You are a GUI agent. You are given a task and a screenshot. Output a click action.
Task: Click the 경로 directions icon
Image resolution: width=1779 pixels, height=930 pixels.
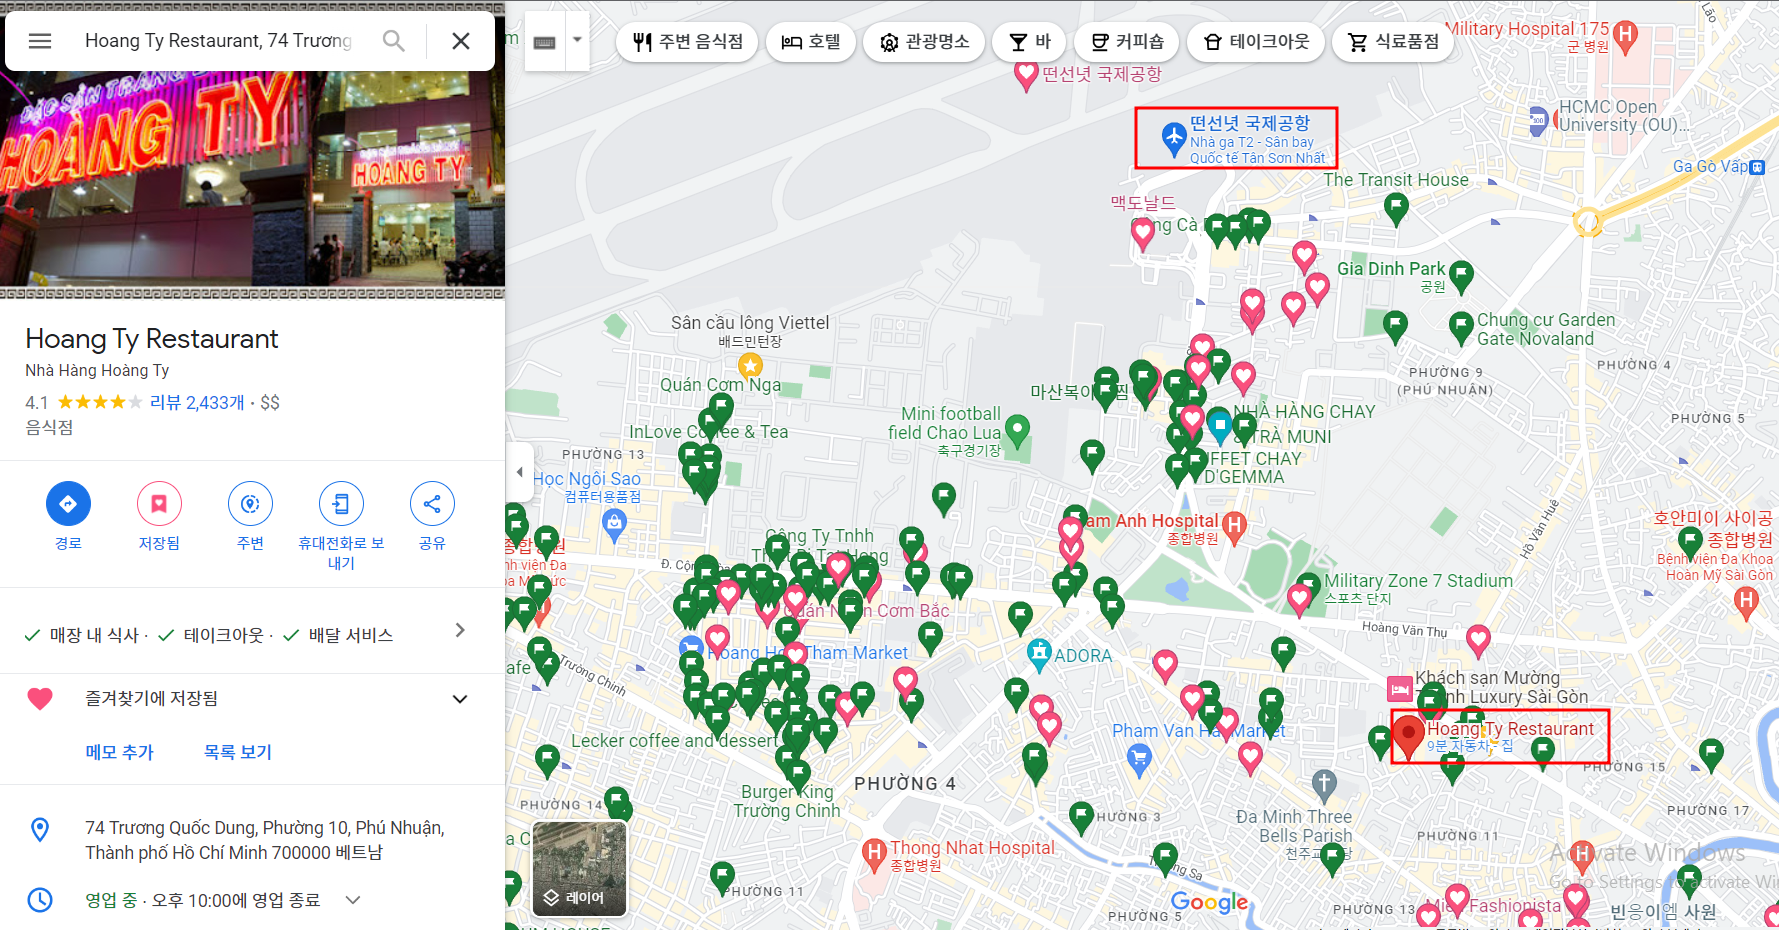coord(68,503)
